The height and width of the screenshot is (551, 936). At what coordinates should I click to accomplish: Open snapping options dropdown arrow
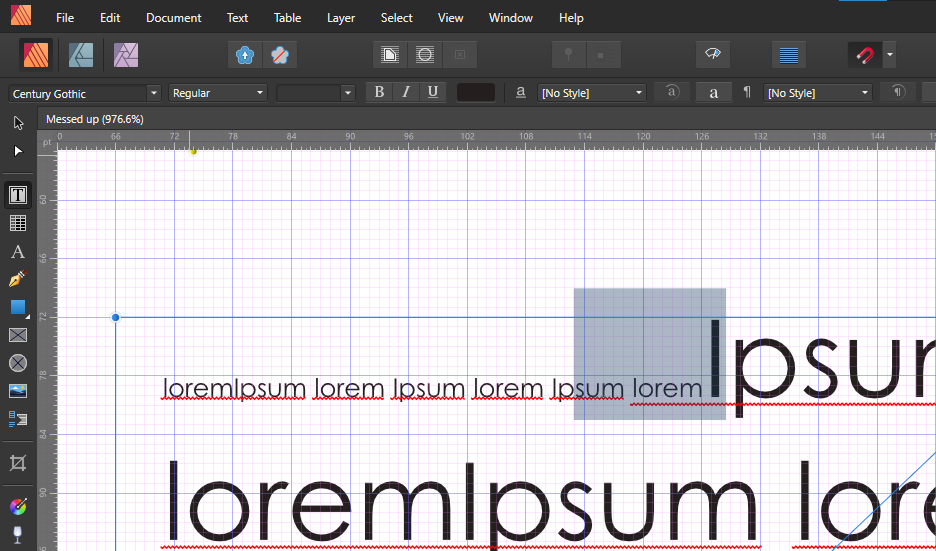(889, 55)
